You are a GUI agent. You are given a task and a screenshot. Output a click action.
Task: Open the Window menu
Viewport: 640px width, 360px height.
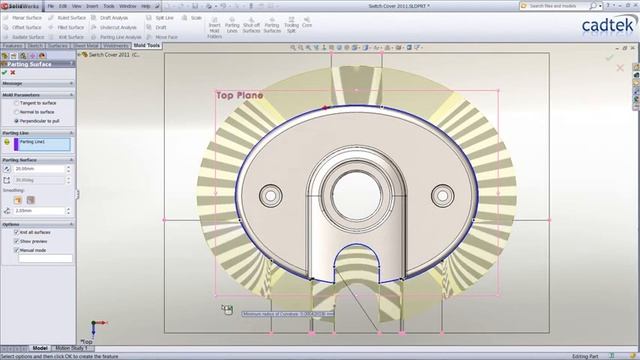tap(128, 6)
